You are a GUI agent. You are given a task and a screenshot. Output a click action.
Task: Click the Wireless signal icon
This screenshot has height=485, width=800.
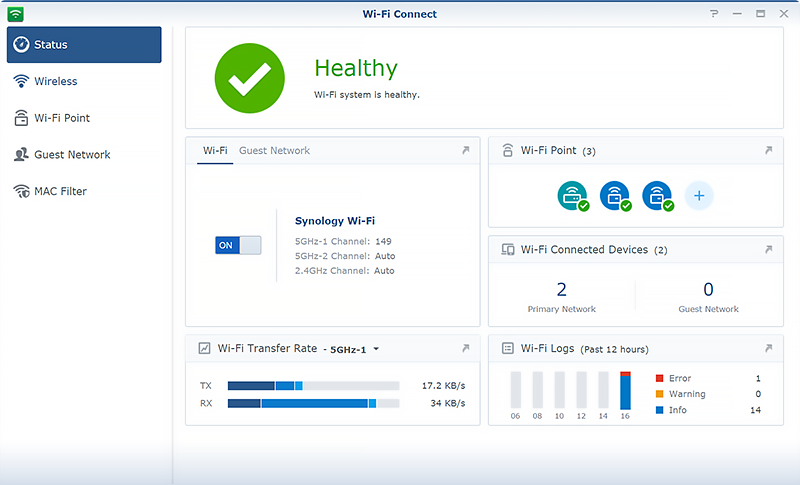tap(21, 81)
